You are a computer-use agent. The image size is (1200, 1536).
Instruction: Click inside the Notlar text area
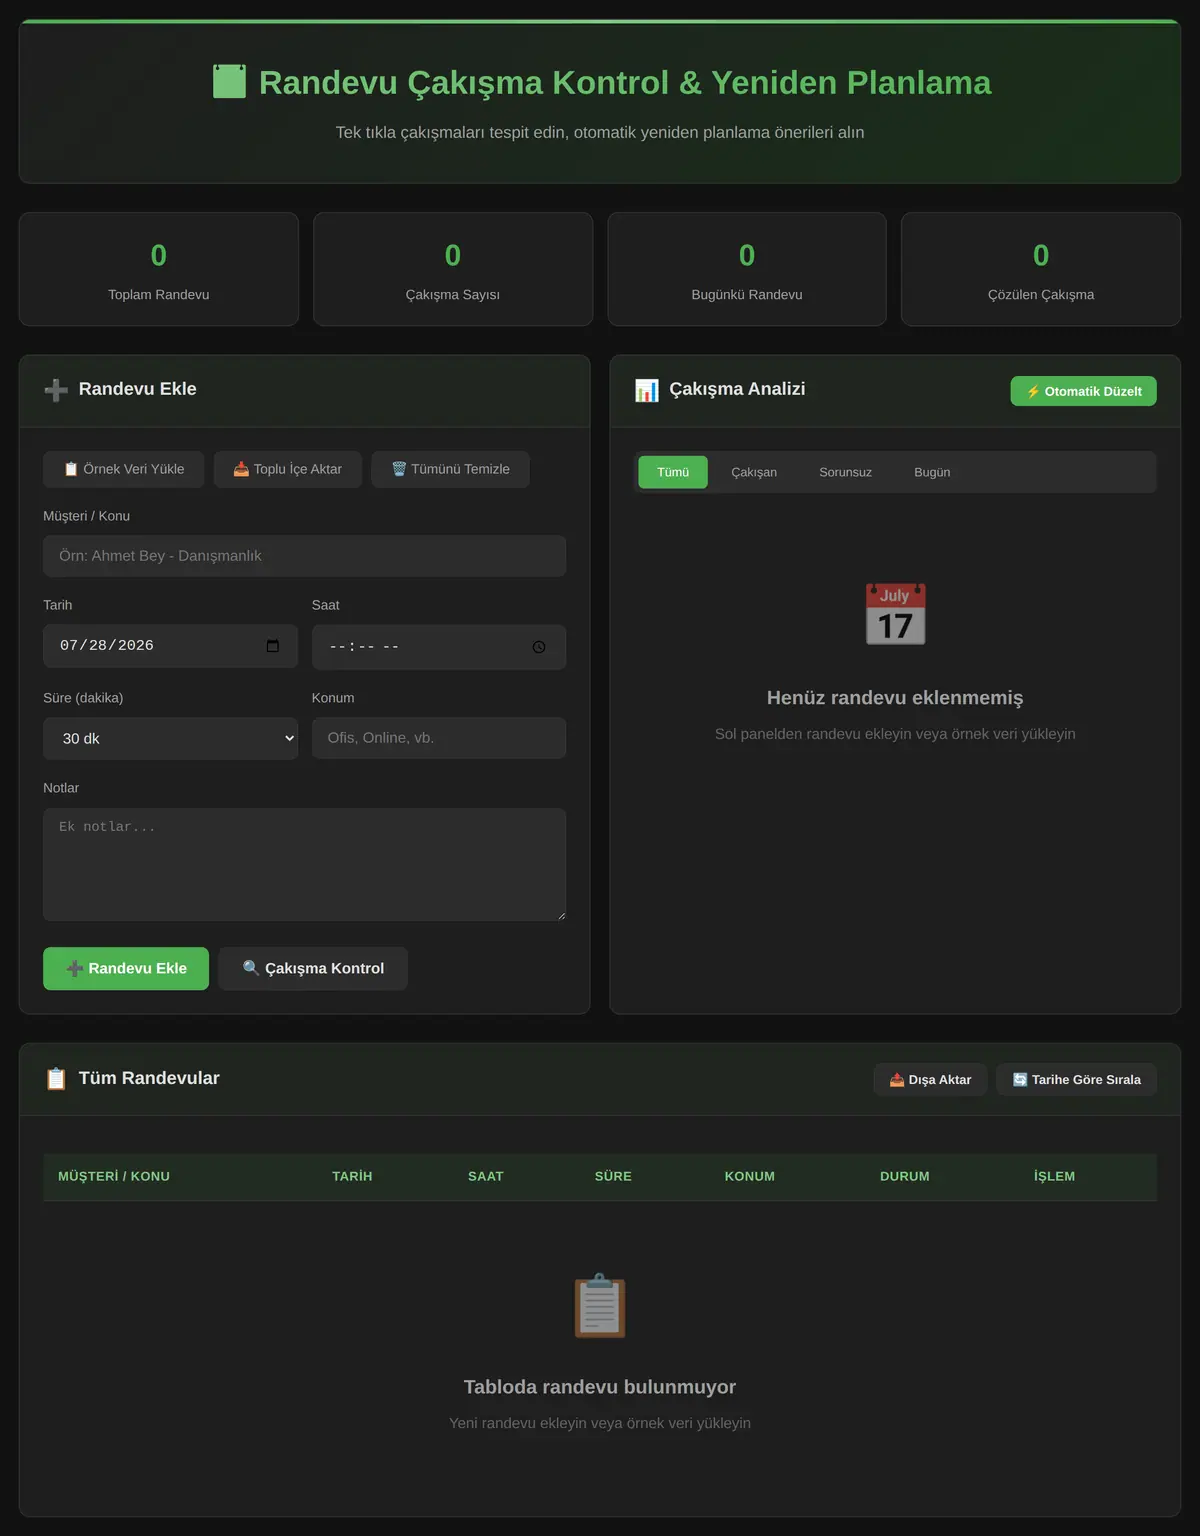(304, 864)
